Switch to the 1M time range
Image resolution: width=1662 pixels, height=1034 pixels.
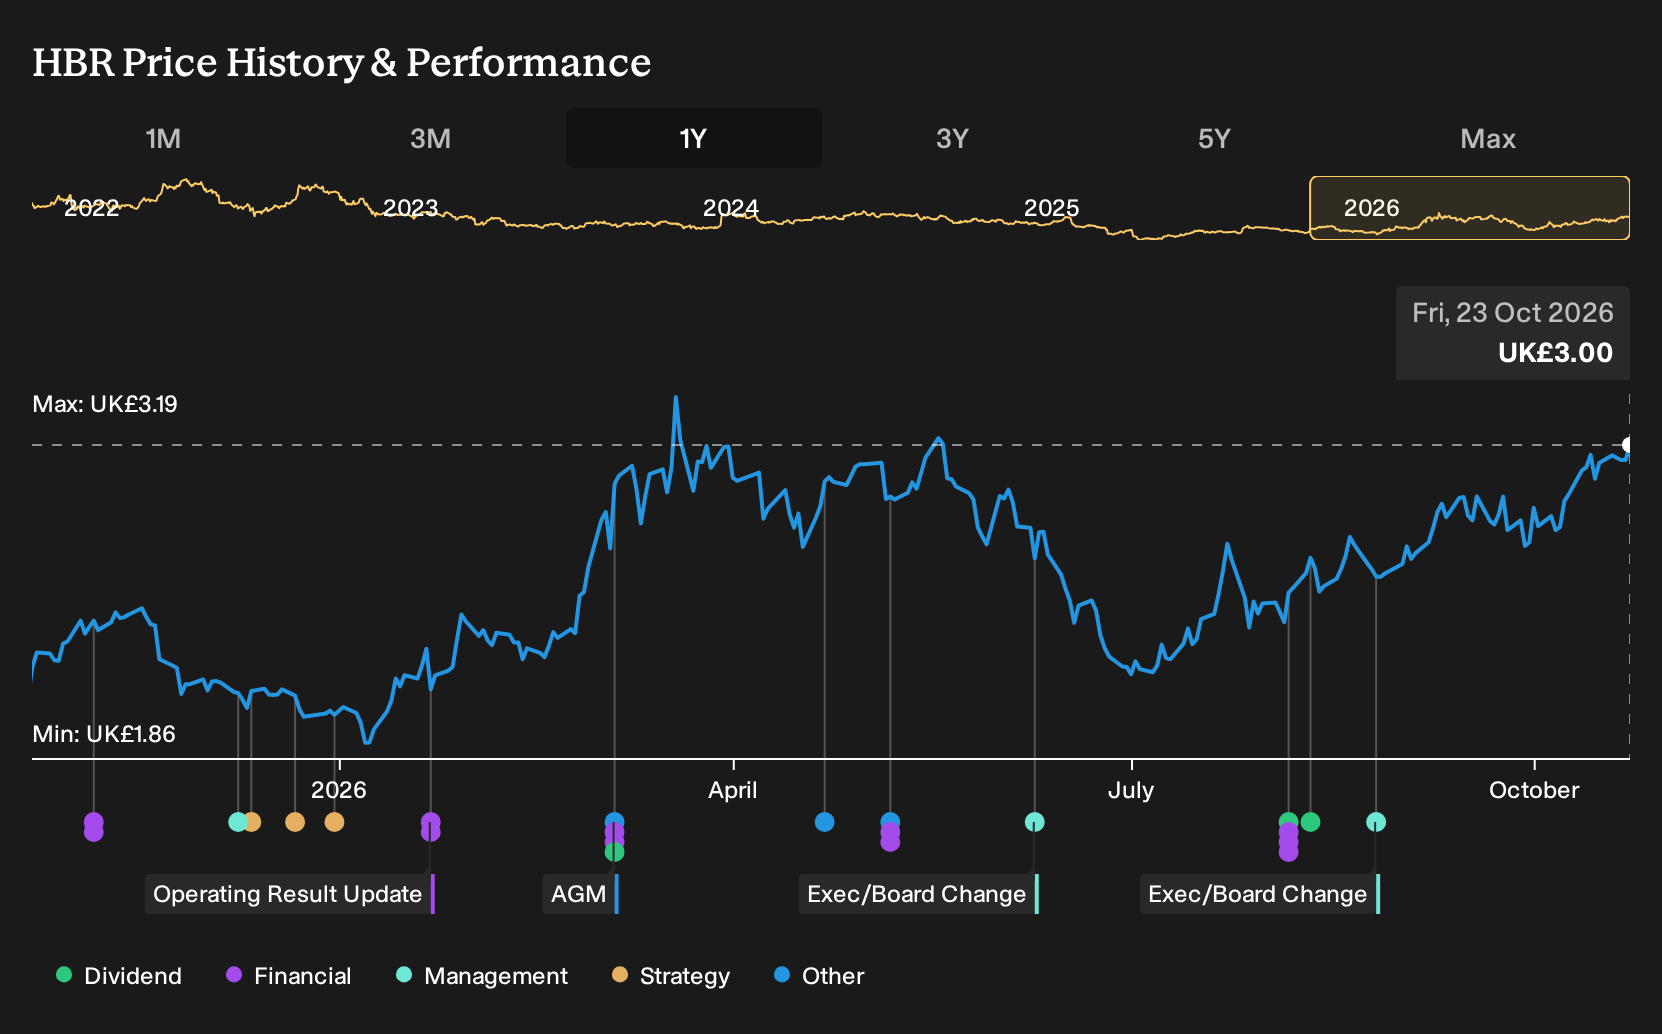(163, 139)
